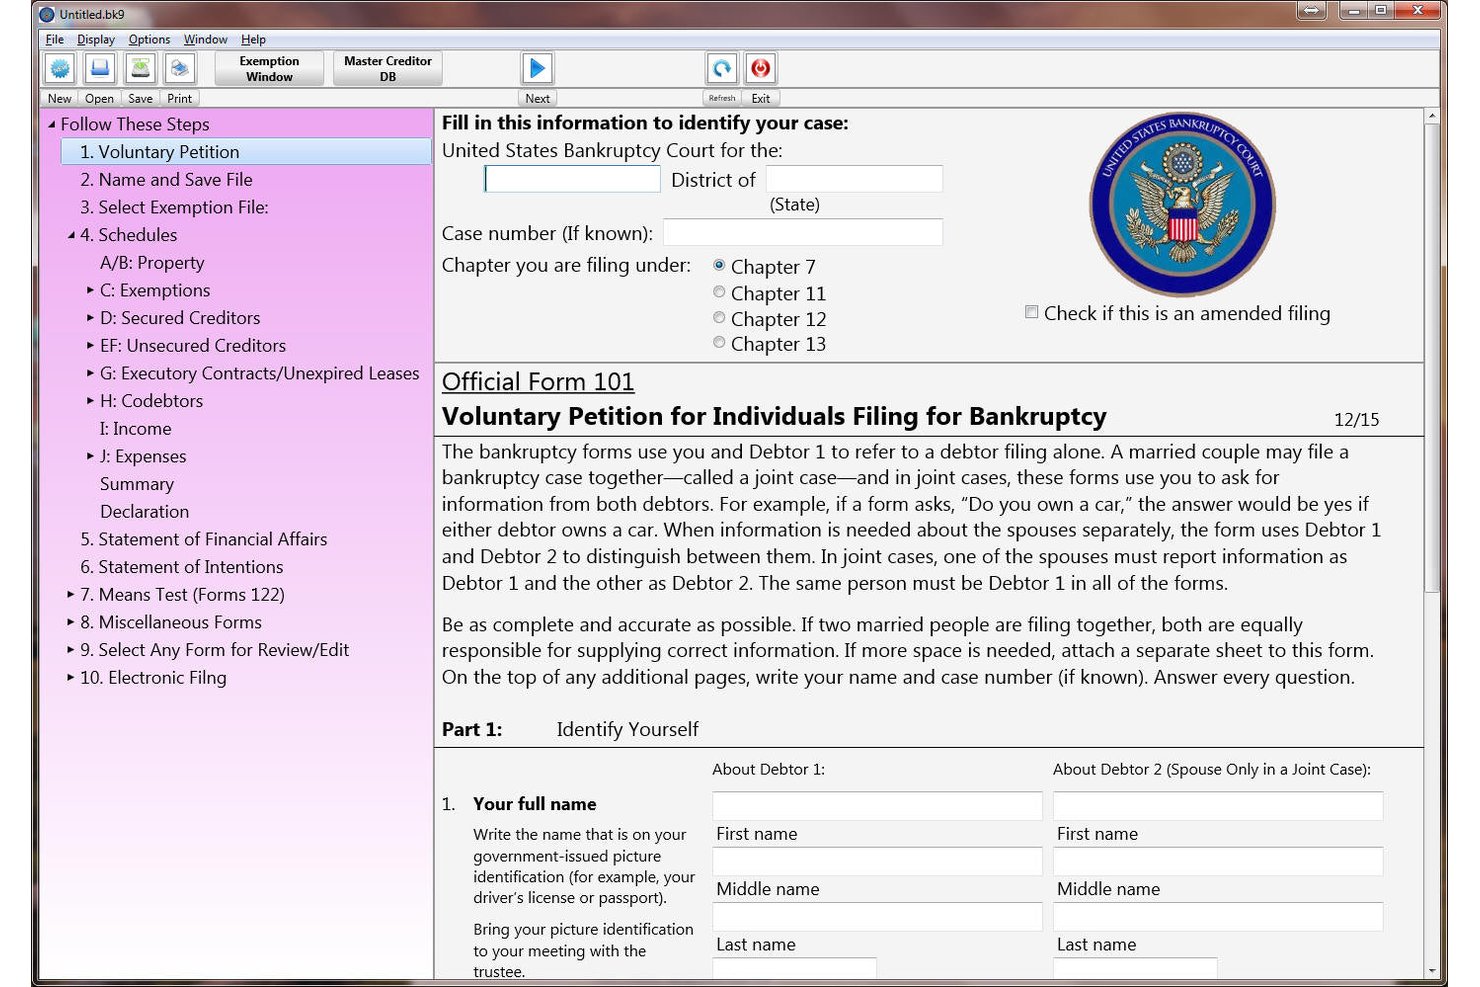Image resolution: width=1480 pixels, height=987 pixels.
Task: Click the court district name field
Action: tap(572, 179)
